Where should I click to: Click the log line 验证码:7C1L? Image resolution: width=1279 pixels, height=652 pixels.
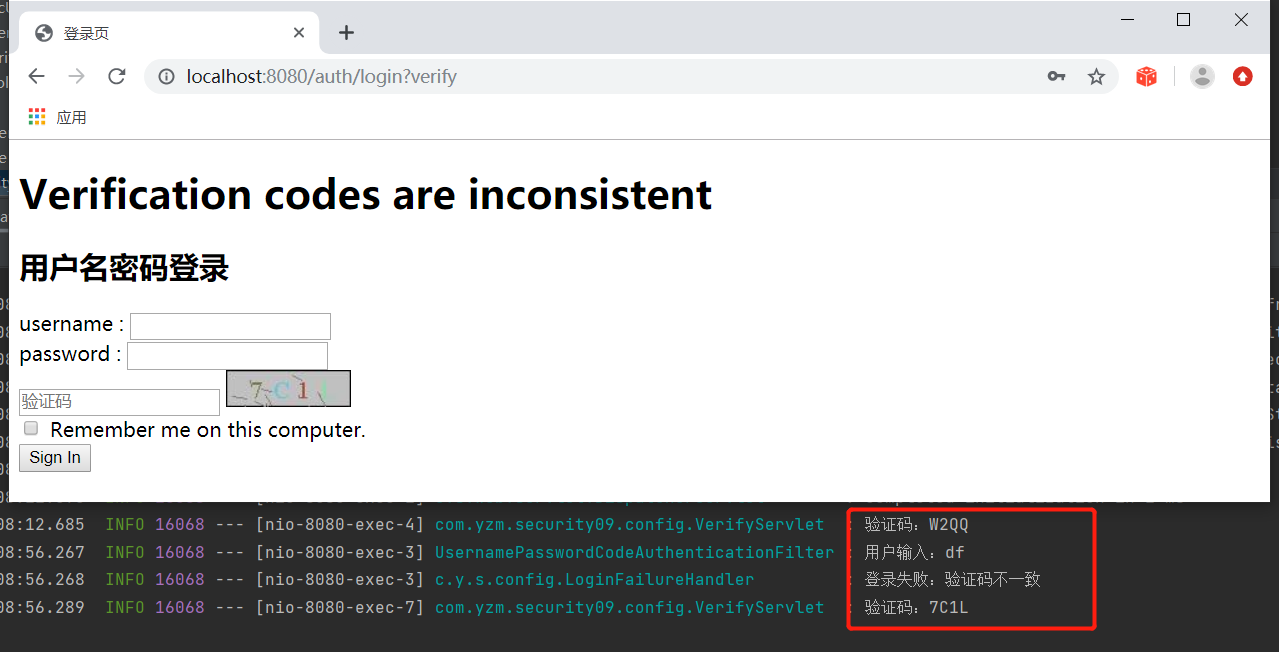coord(917,607)
